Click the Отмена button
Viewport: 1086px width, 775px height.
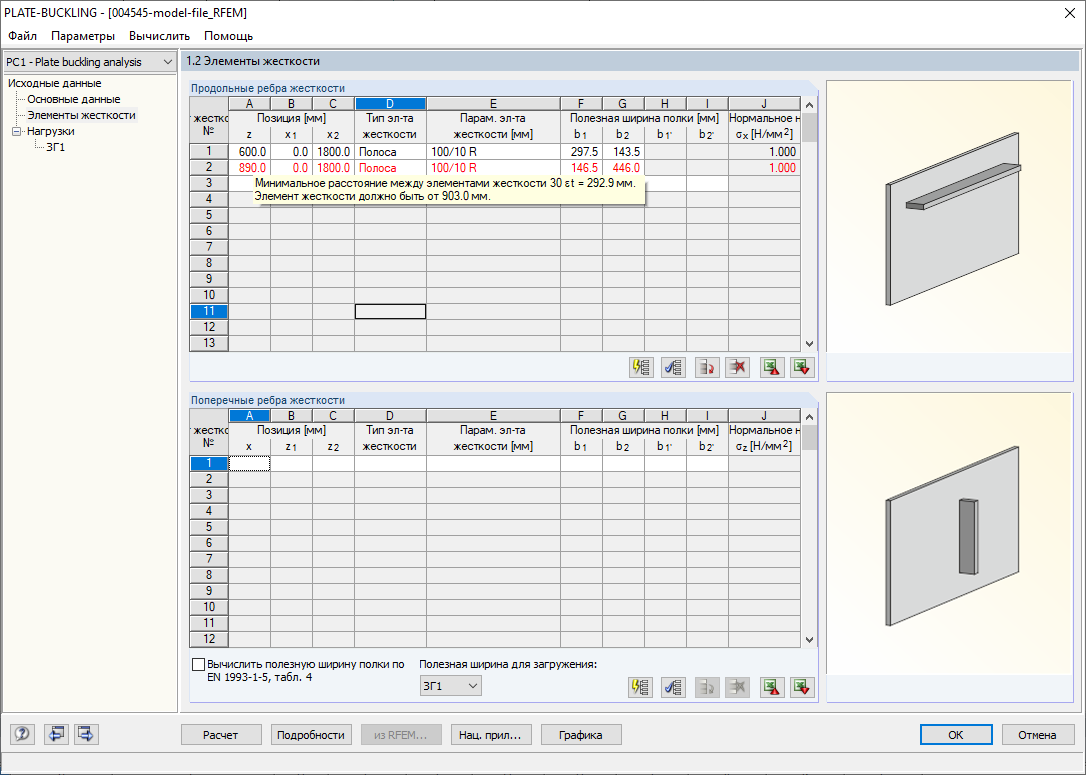(x=1038, y=735)
